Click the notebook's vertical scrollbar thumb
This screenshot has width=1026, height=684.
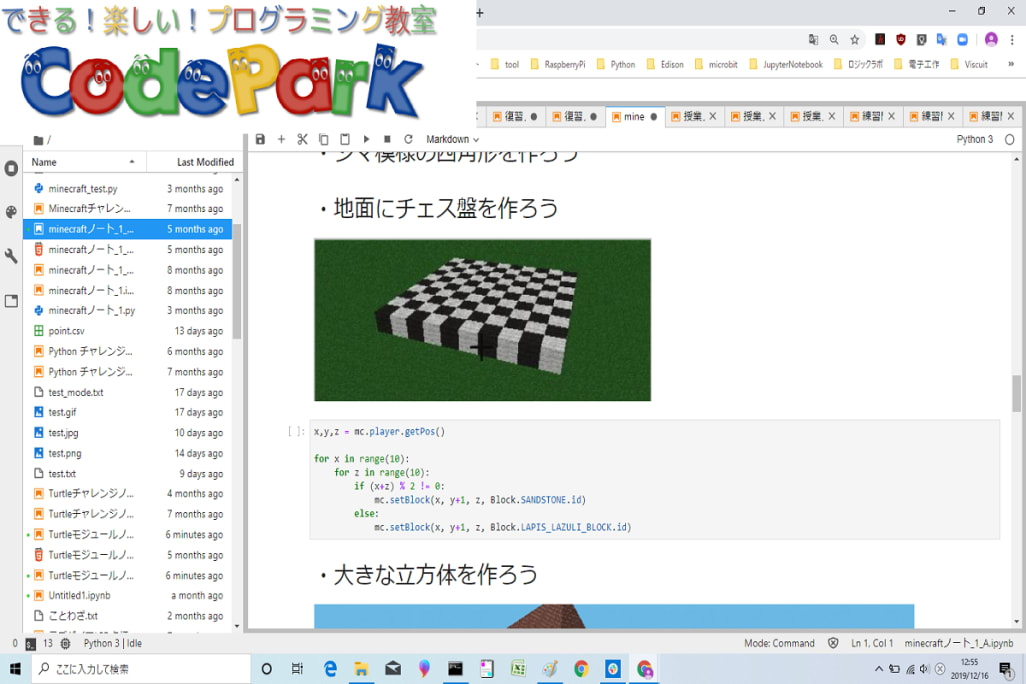1017,393
